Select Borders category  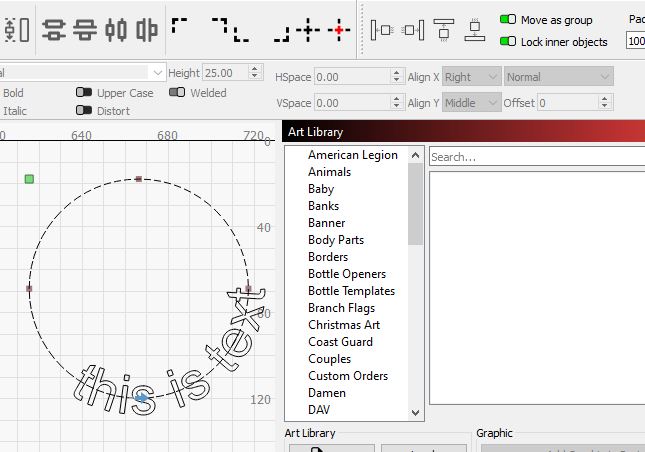click(328, 257)
